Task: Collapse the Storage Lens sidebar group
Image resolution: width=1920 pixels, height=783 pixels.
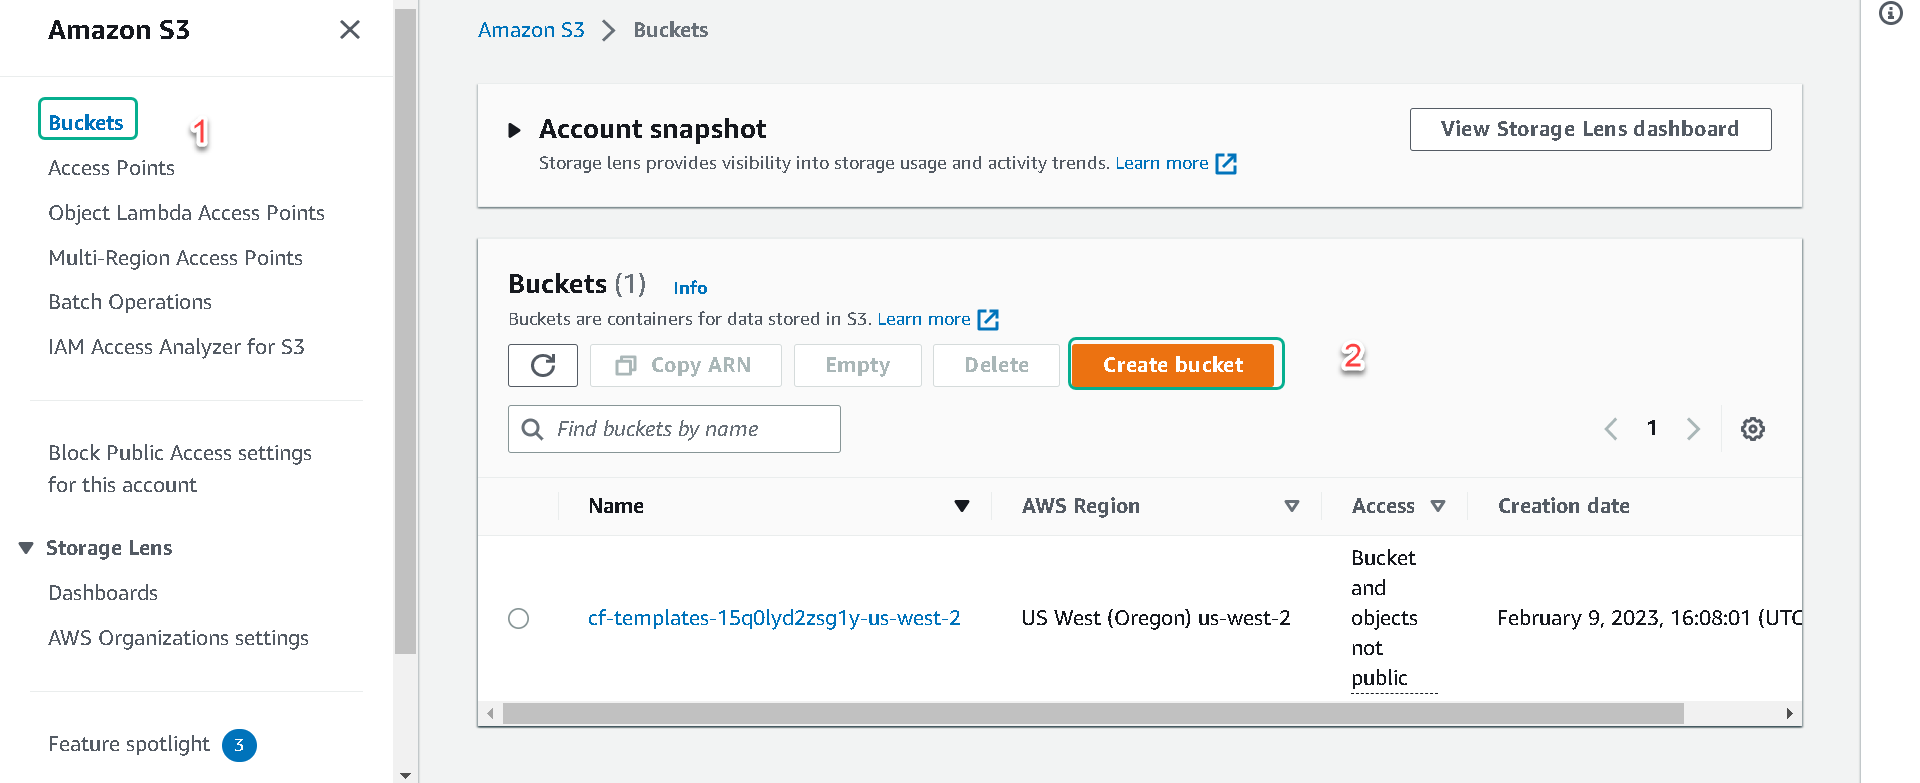Action: click(x=26, y=548)
